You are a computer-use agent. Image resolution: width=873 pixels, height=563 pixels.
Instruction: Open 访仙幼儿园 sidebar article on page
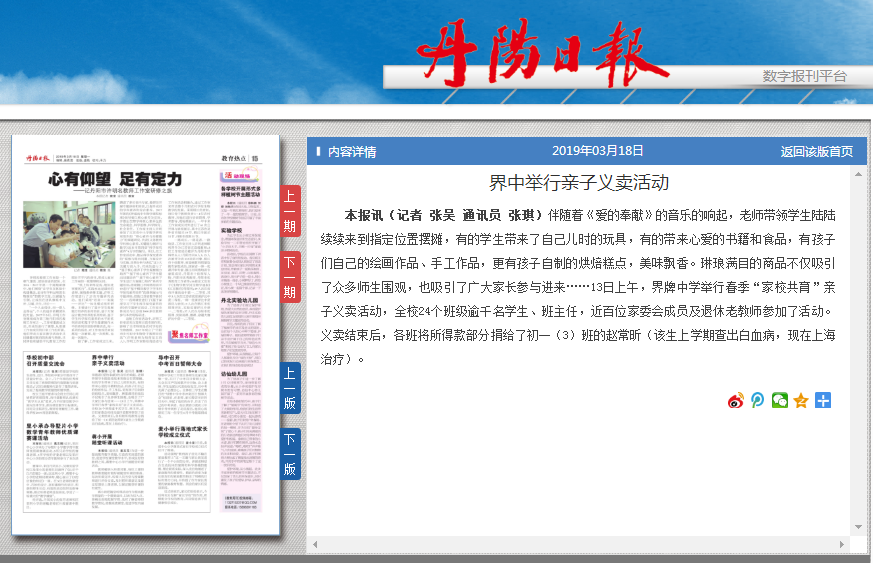(x=234, y=374)
